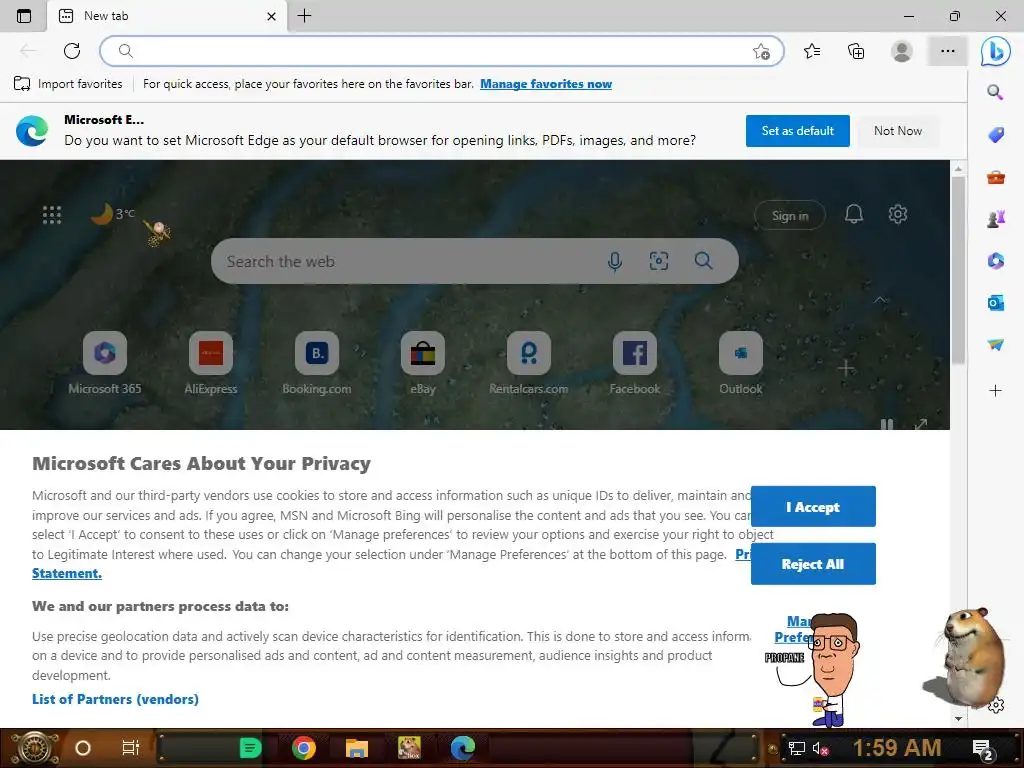Open the Action Center notifications icon

[983, 750]
